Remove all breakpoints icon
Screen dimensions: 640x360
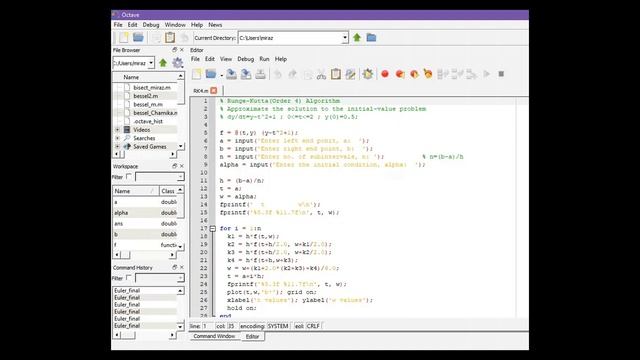[x=428, y=74]
